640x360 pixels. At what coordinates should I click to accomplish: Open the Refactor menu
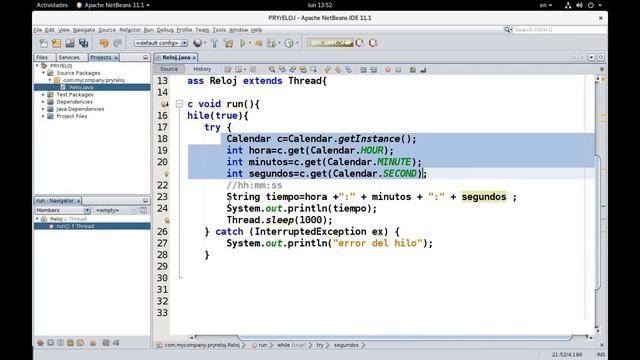click(x=130, y=30)
